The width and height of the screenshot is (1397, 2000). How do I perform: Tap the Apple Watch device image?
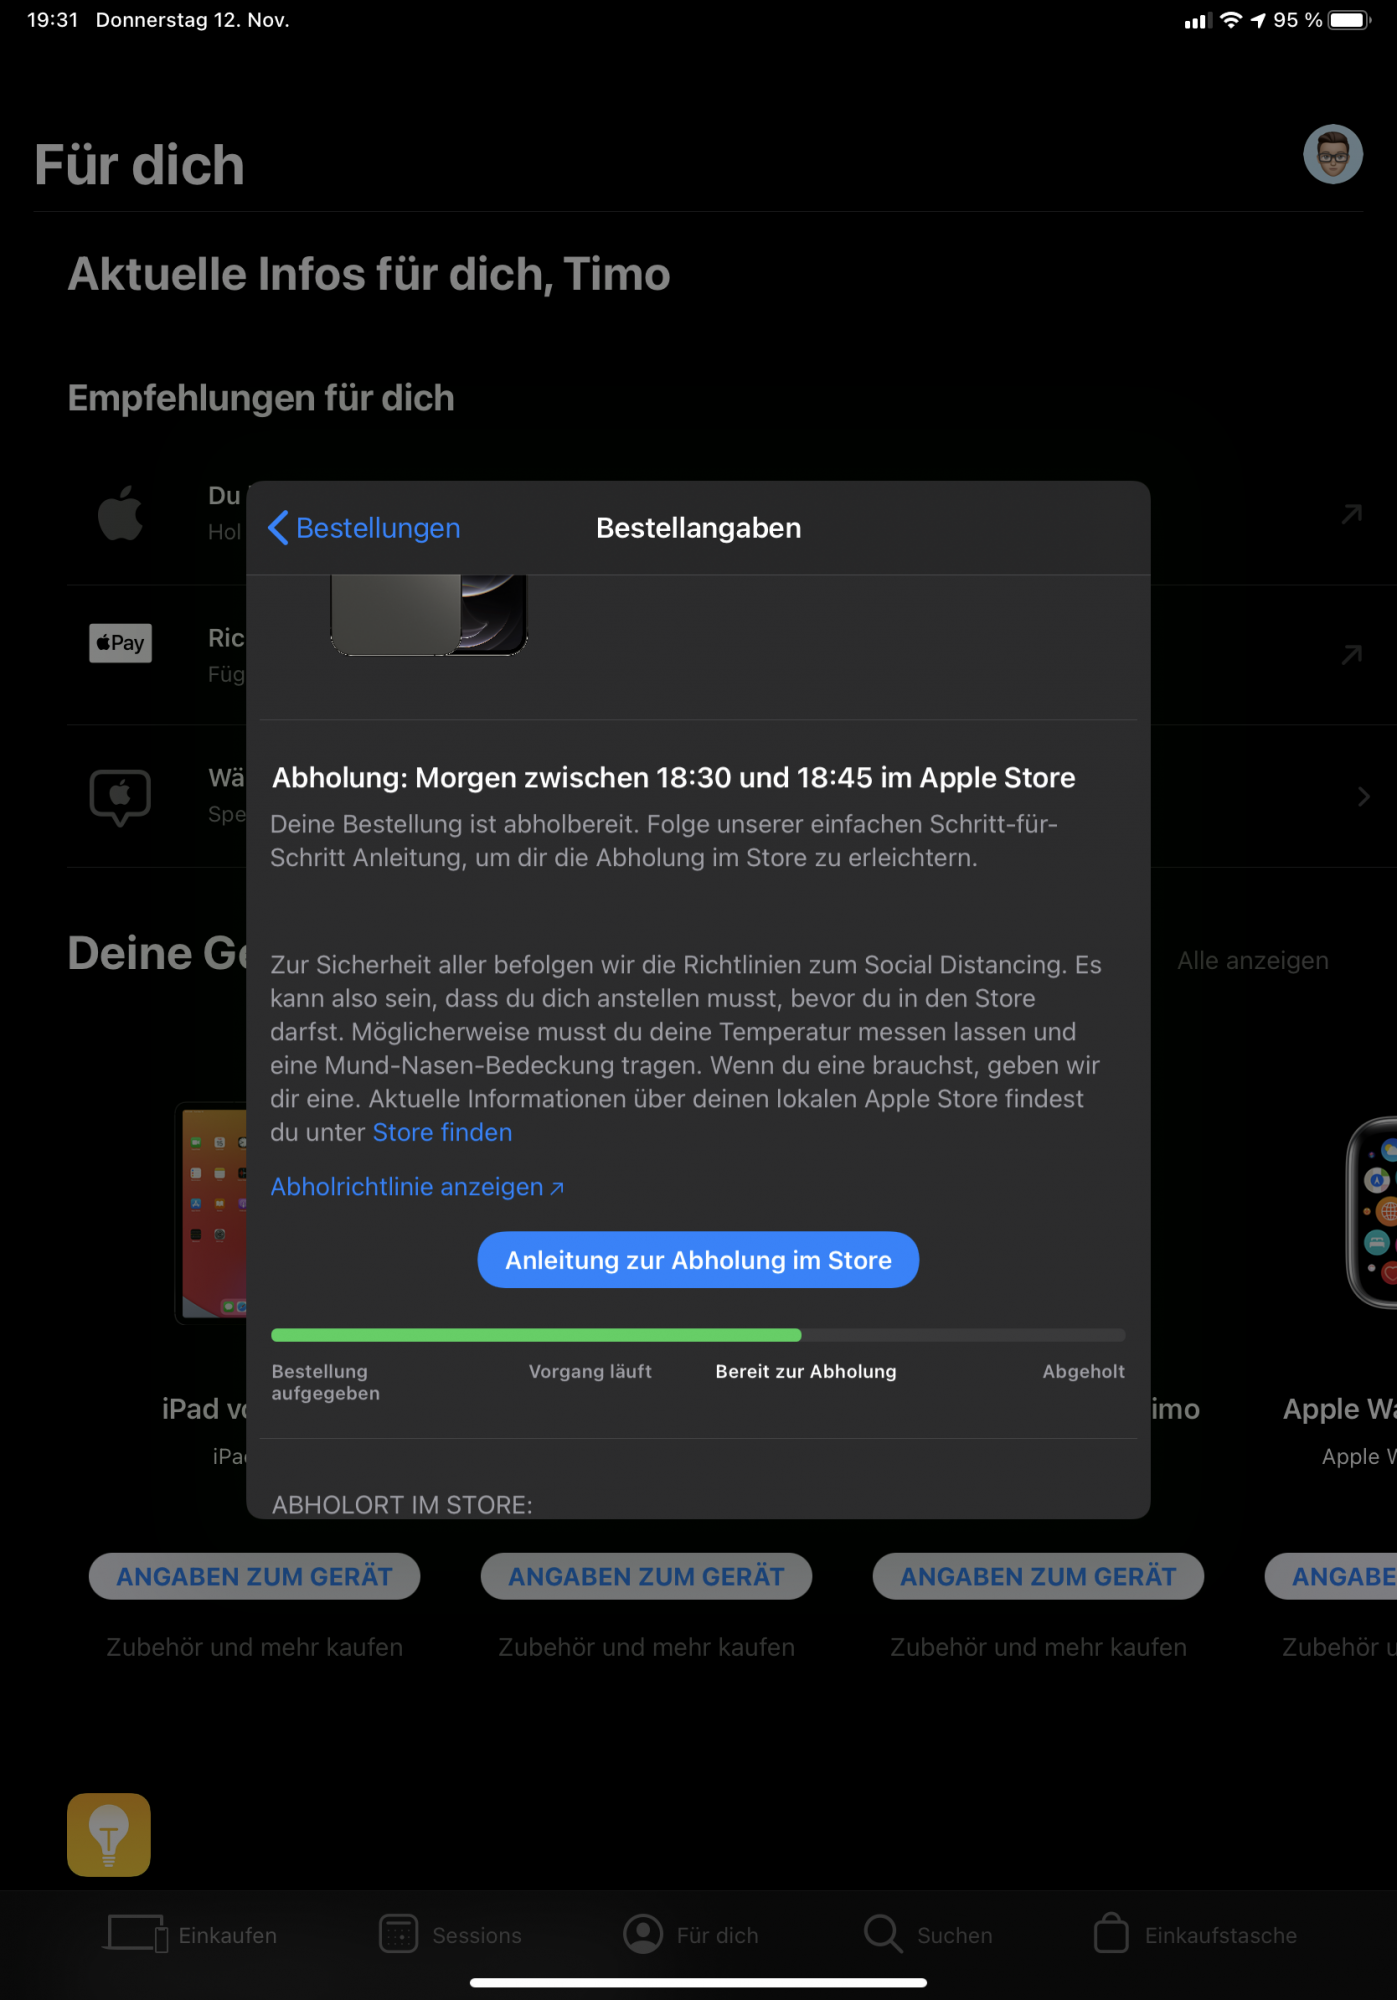click(1372, 1212)
